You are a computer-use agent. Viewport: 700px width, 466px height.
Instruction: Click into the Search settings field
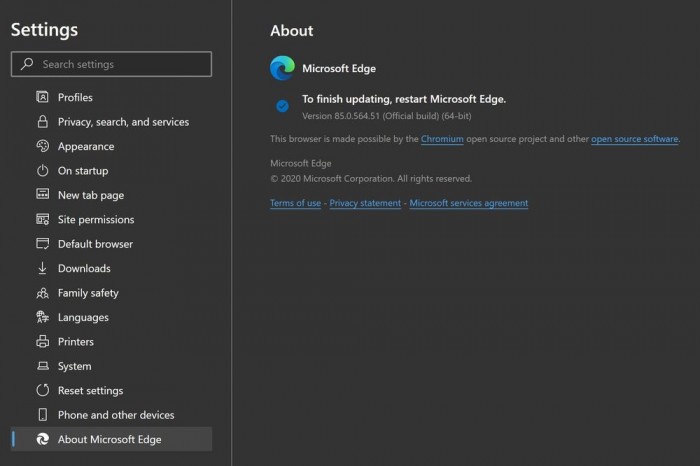click(x=122, y=64)
